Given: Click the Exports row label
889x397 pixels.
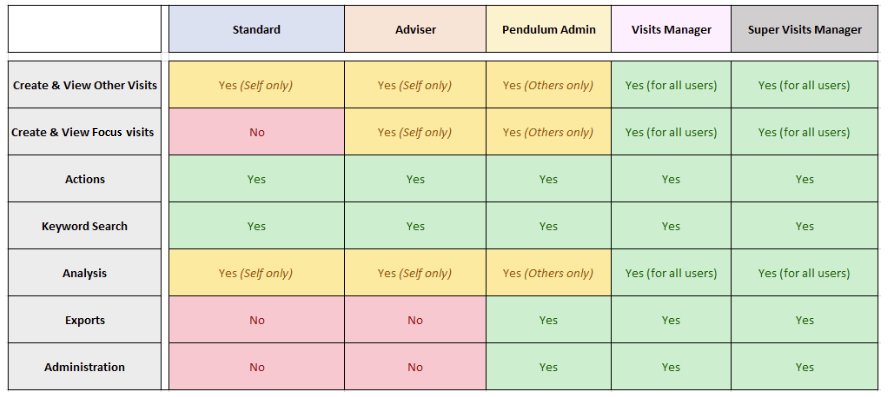Looking at the screenshot, I should (x=84, y=319).
